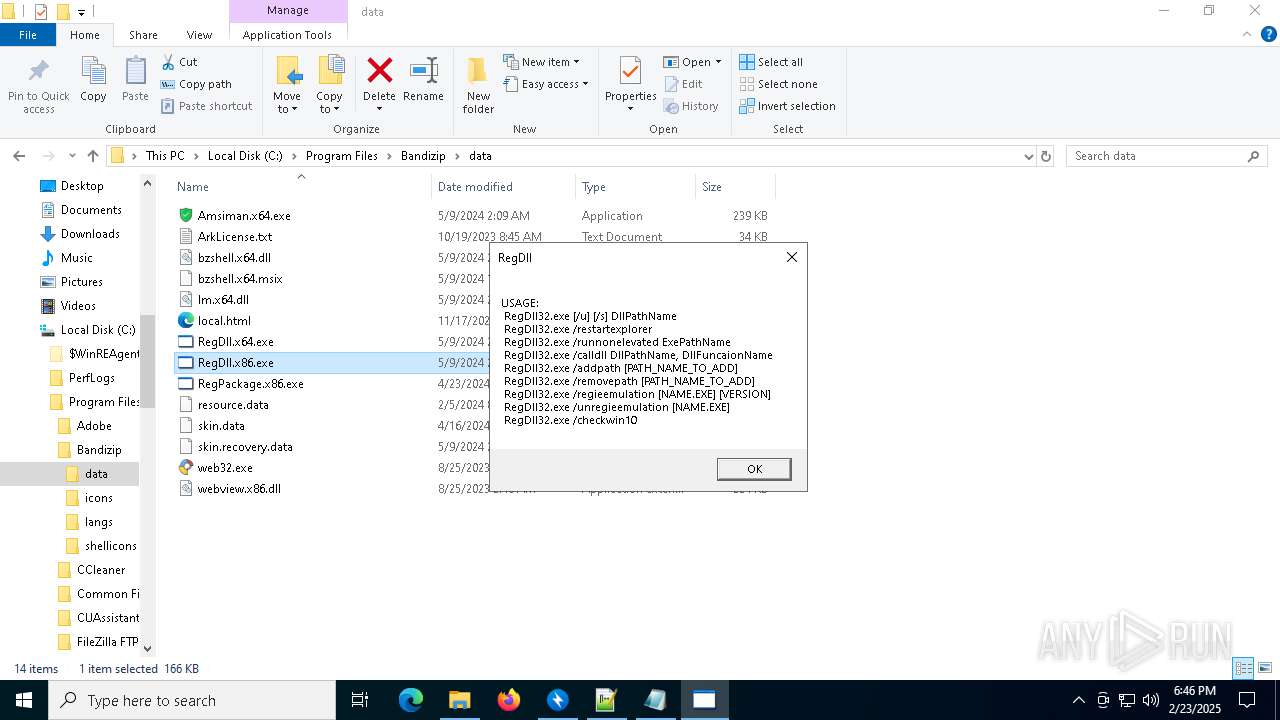Viewport: 1280px width, 720px height.
Task: Select the Manage contextual tab
Action: click(288, 11)
